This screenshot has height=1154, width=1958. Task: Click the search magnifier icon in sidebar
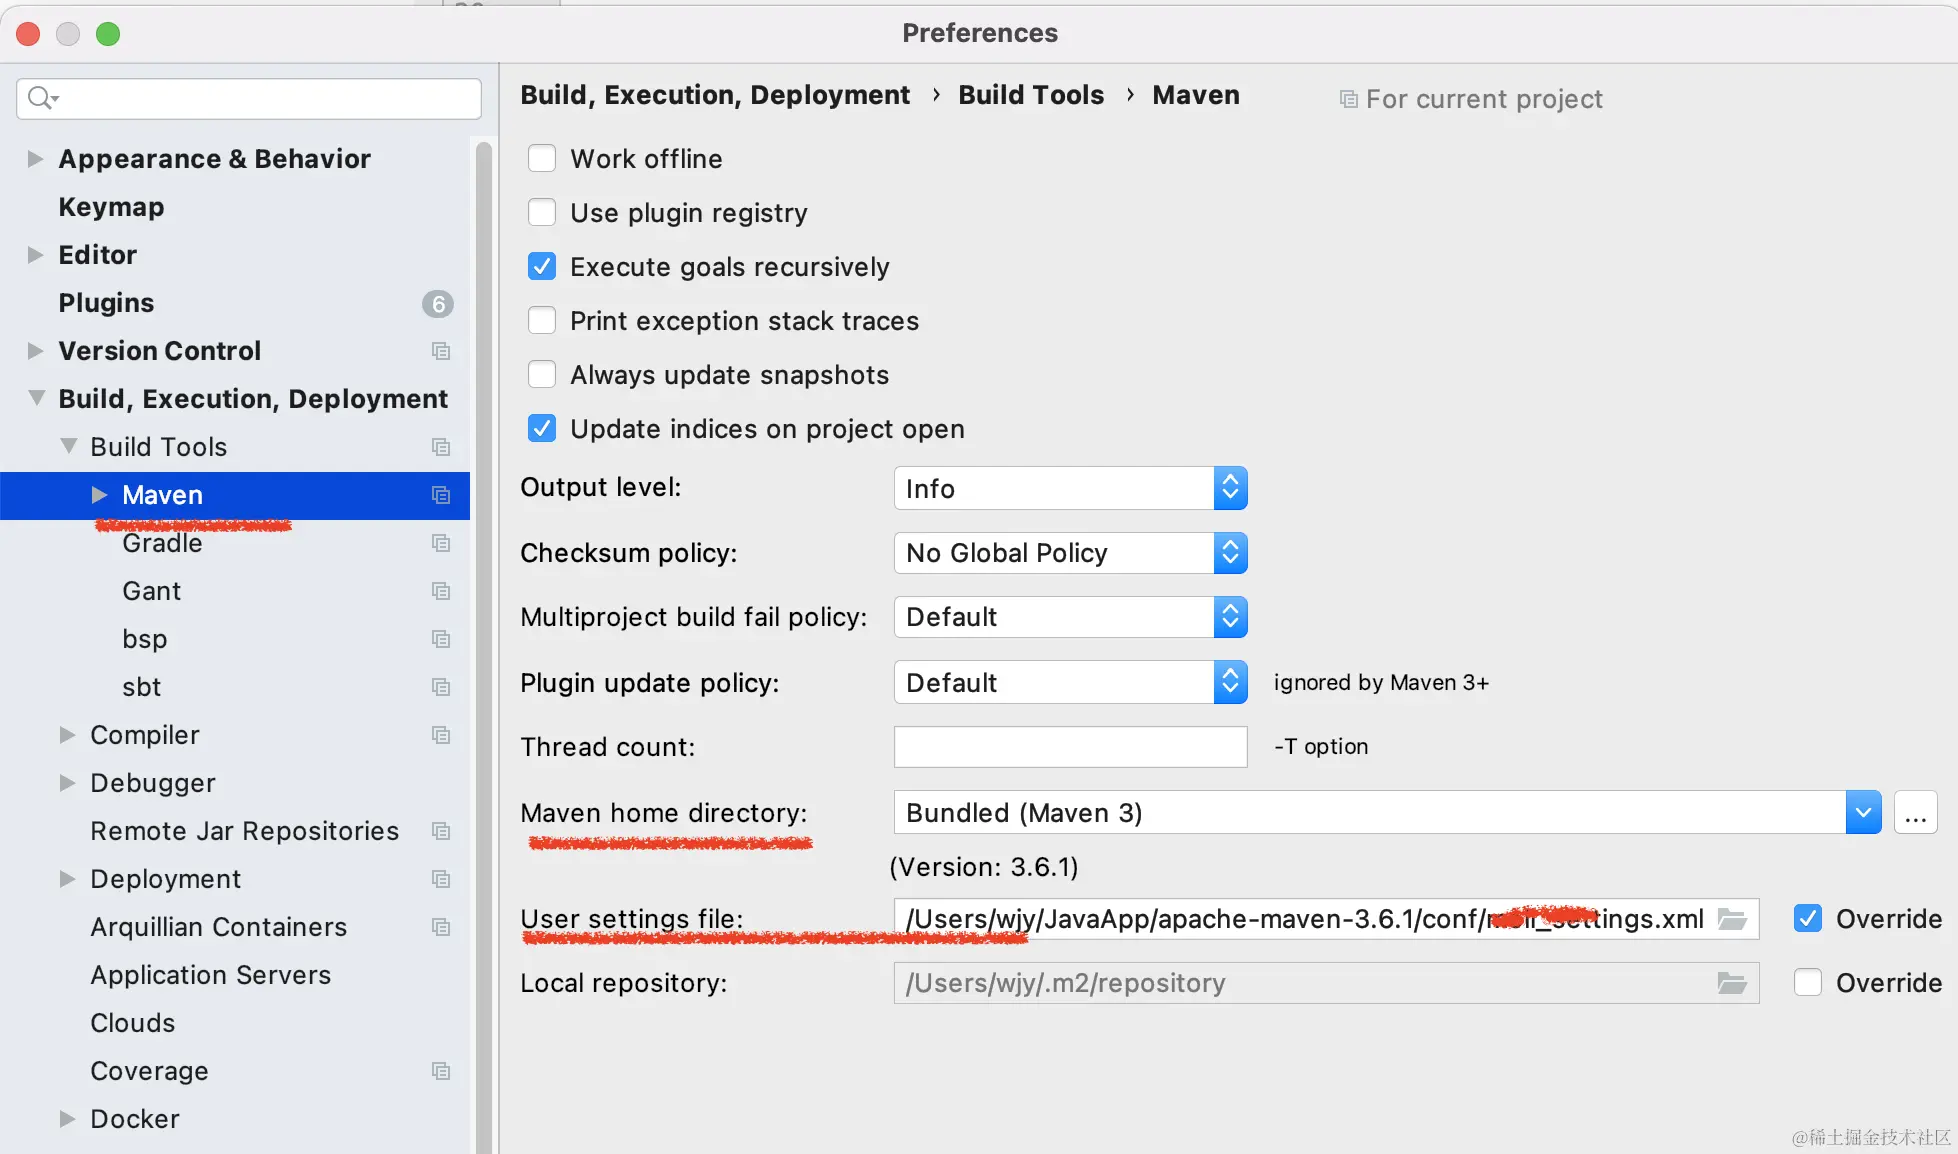[x=42, y=98]
